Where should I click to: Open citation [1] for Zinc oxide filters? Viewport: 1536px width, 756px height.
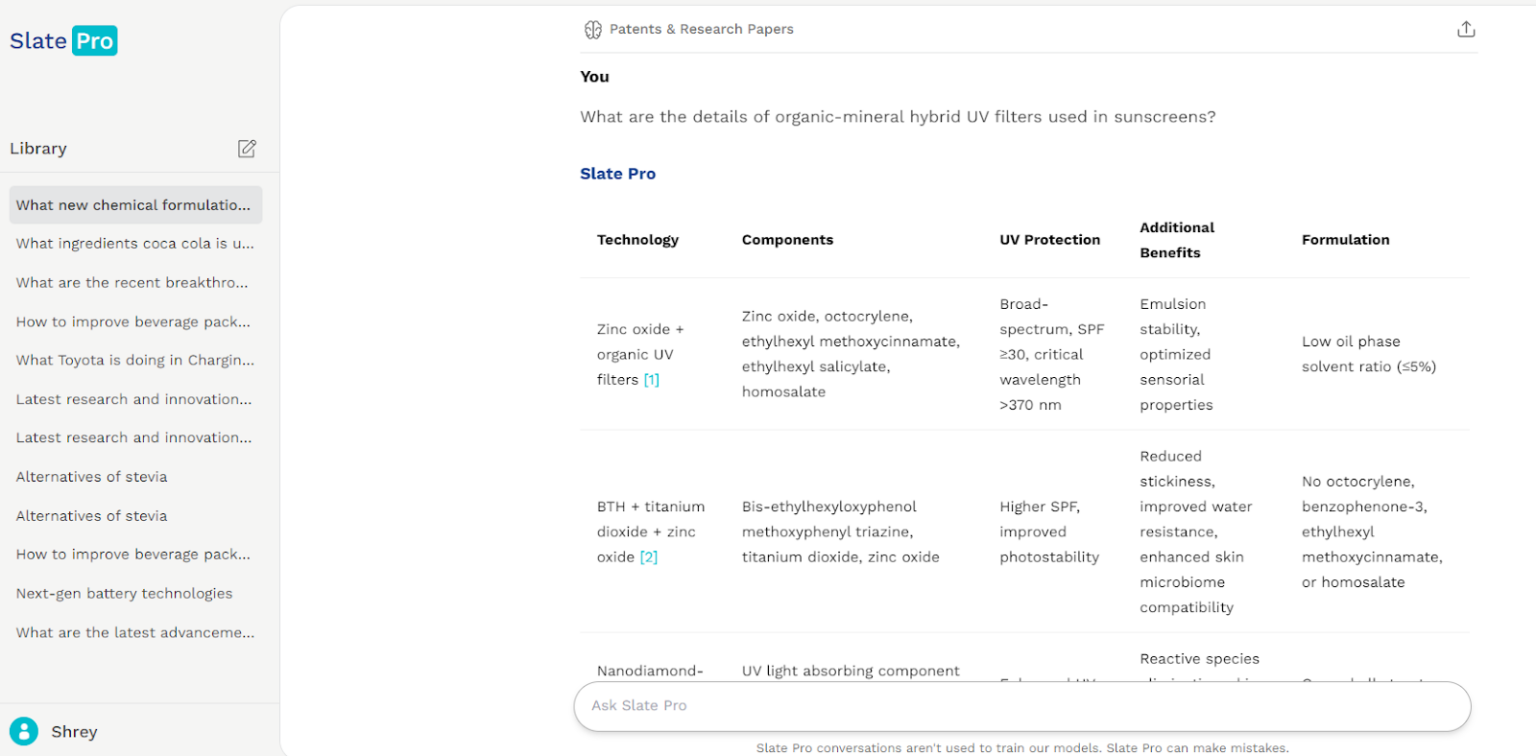point(651,380)
